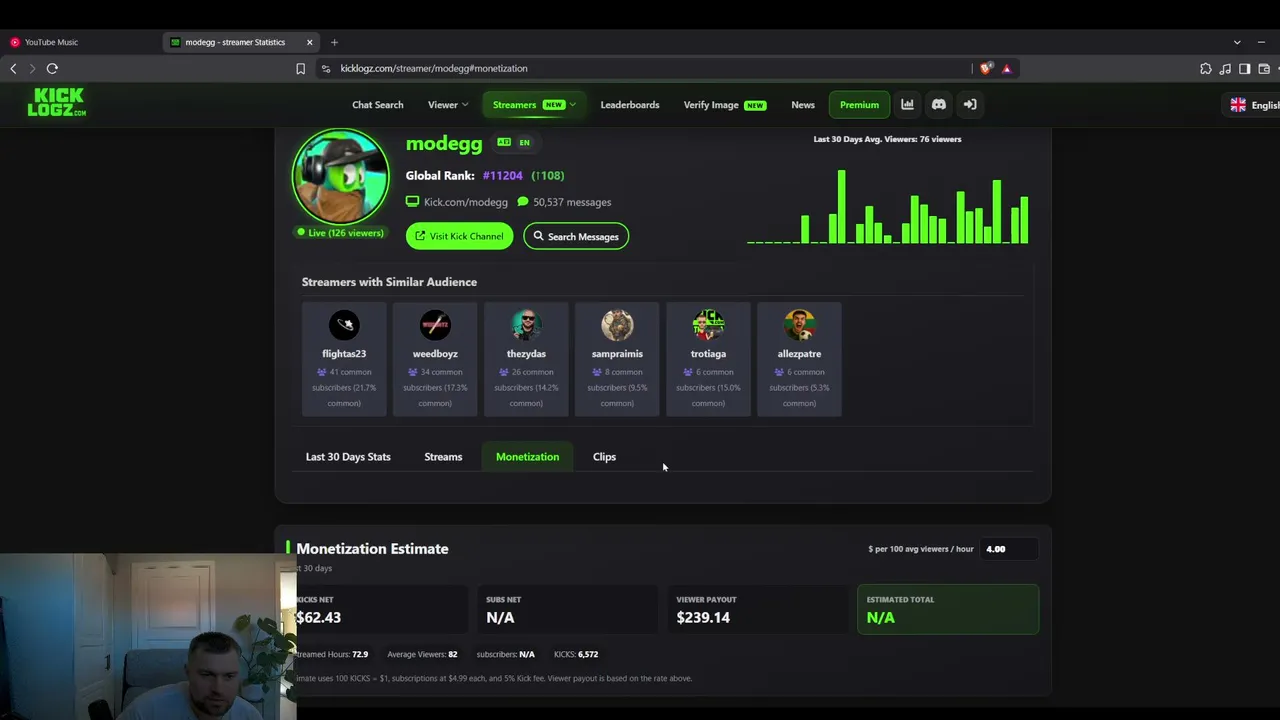This screenshot has width=1280, height=720.
Task: Open the Kick.com/modegg link
Action: (457, 202)
